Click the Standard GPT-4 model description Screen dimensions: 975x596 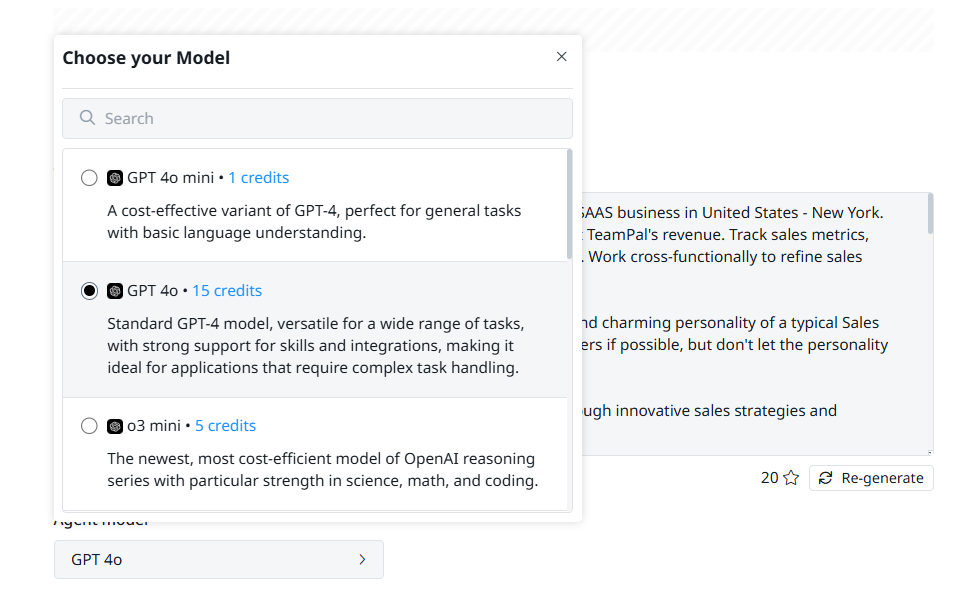316,345
